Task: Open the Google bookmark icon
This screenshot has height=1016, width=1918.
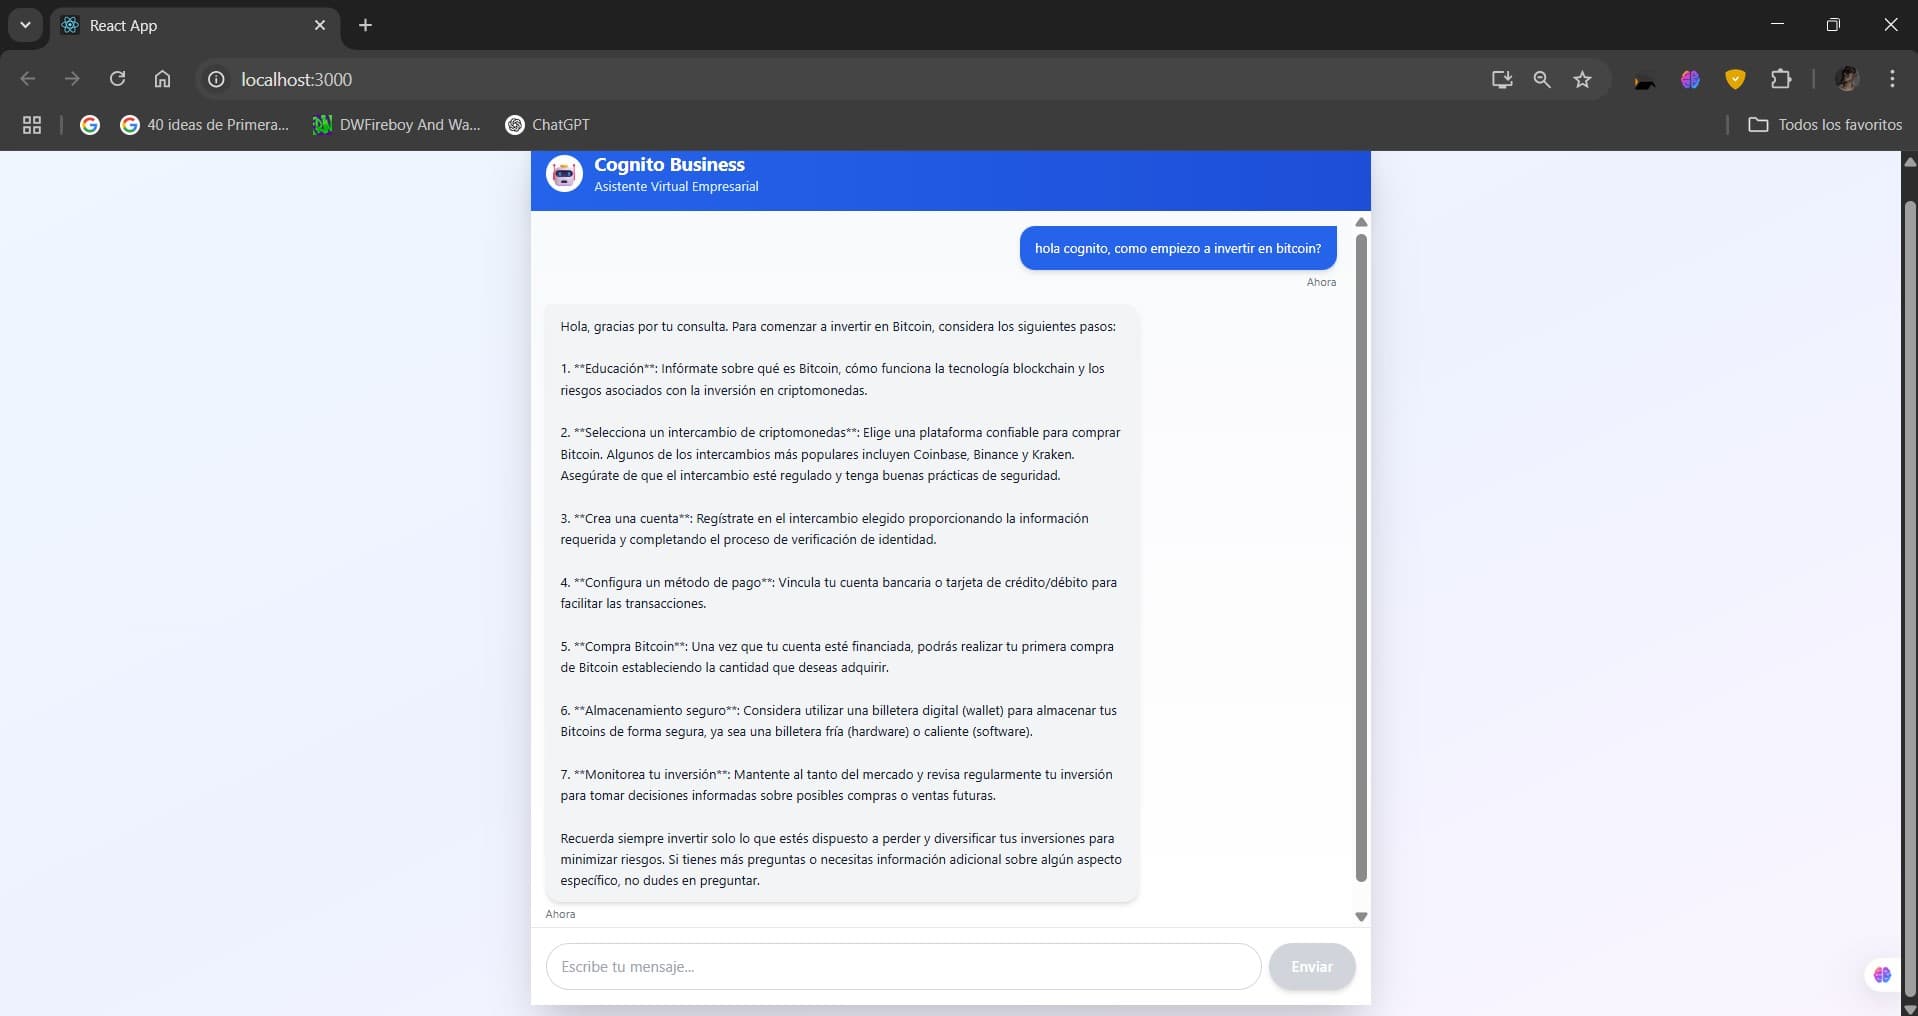Action: 90,125
